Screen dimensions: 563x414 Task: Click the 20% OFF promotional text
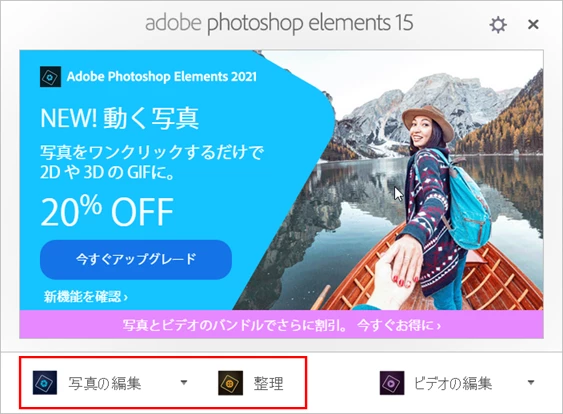[107, 211]
